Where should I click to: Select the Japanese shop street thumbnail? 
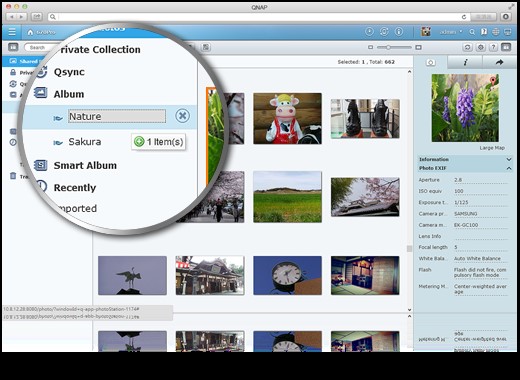pos(210,275)
